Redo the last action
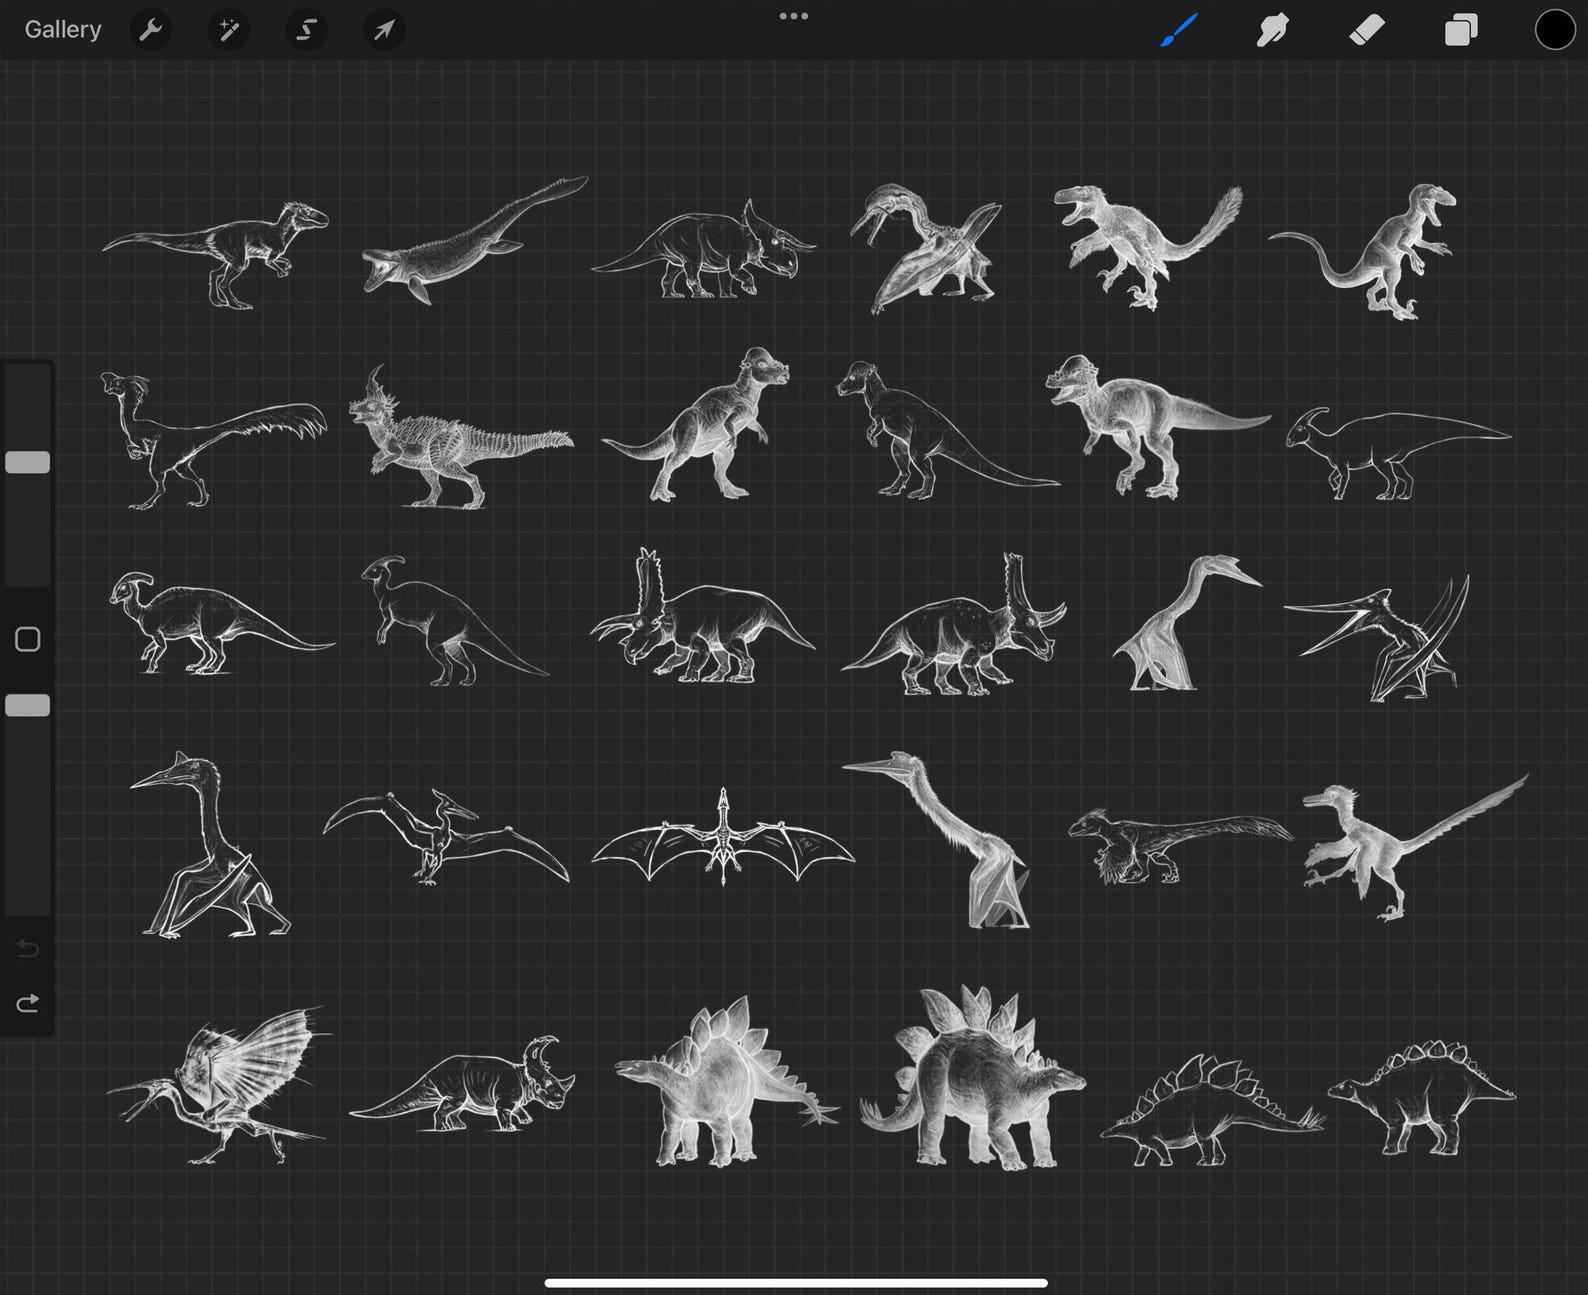The height and width of the screenshot is (1295, 1588). 28,1002
